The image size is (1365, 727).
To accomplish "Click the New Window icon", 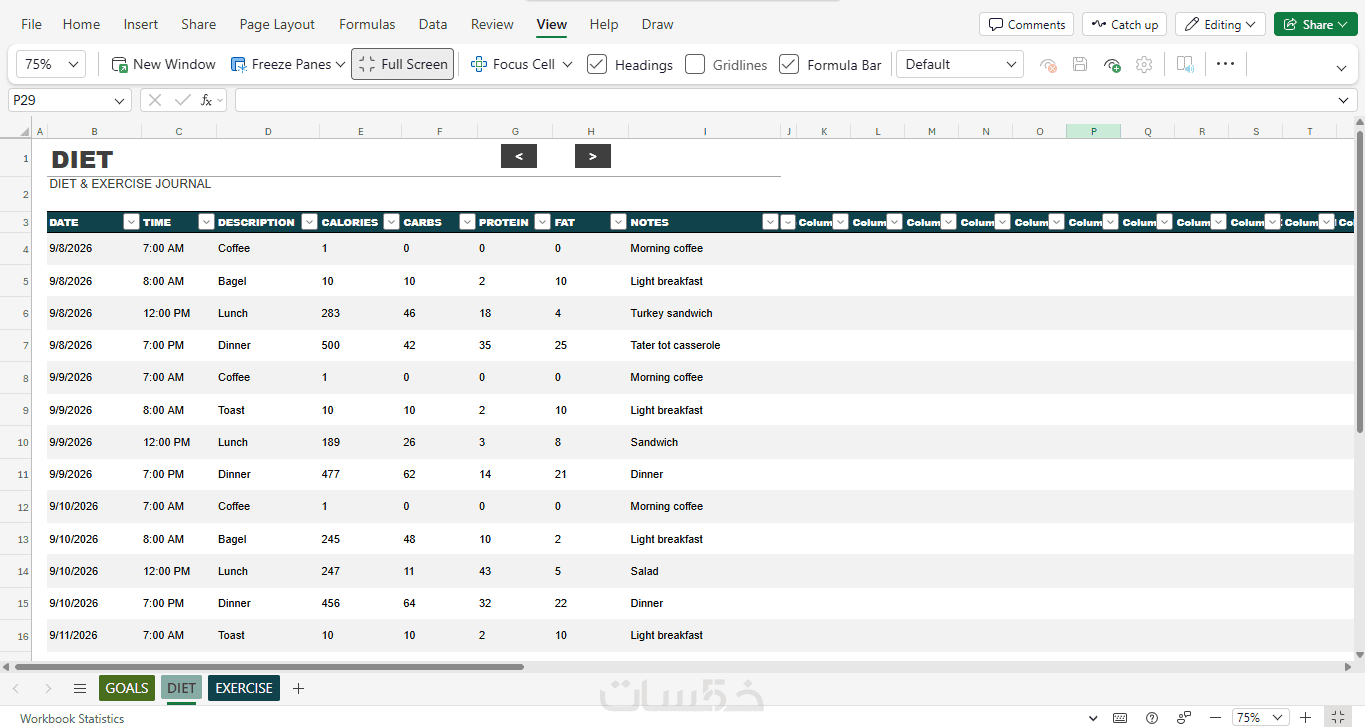I will pyautogui.click(x=119, y=64).
